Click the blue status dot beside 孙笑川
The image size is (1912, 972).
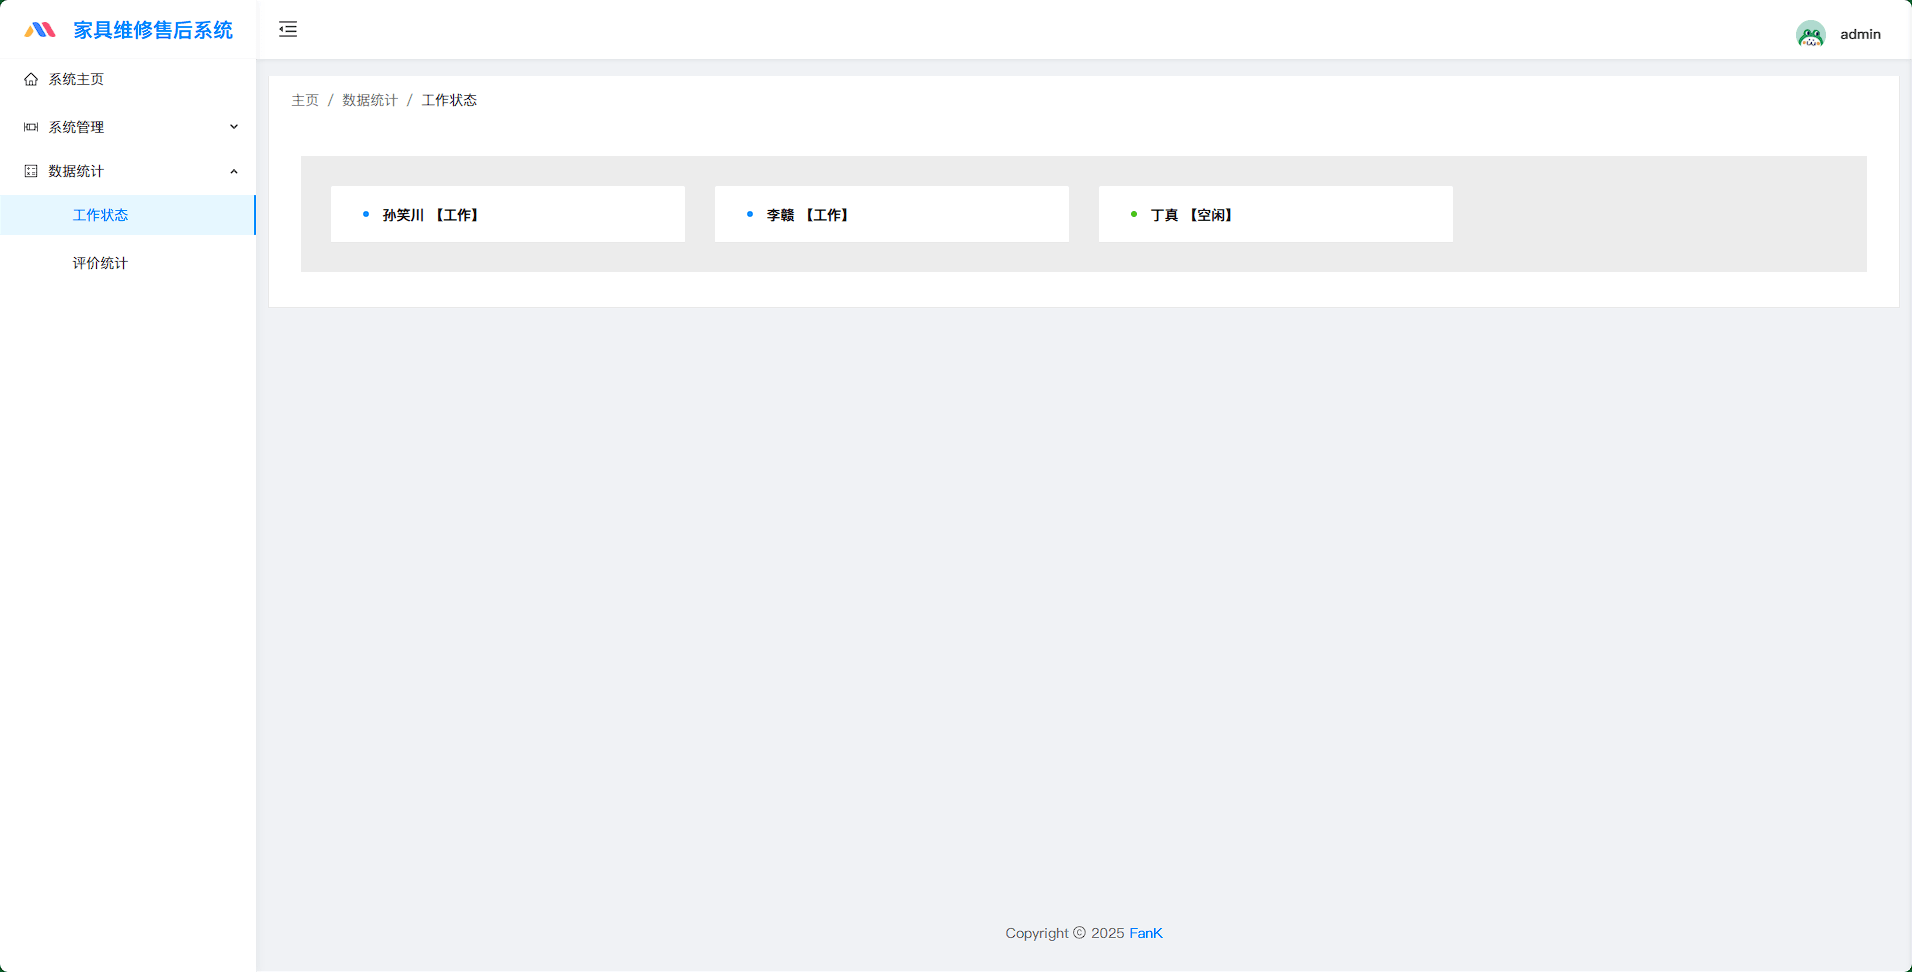pos(366,214)
